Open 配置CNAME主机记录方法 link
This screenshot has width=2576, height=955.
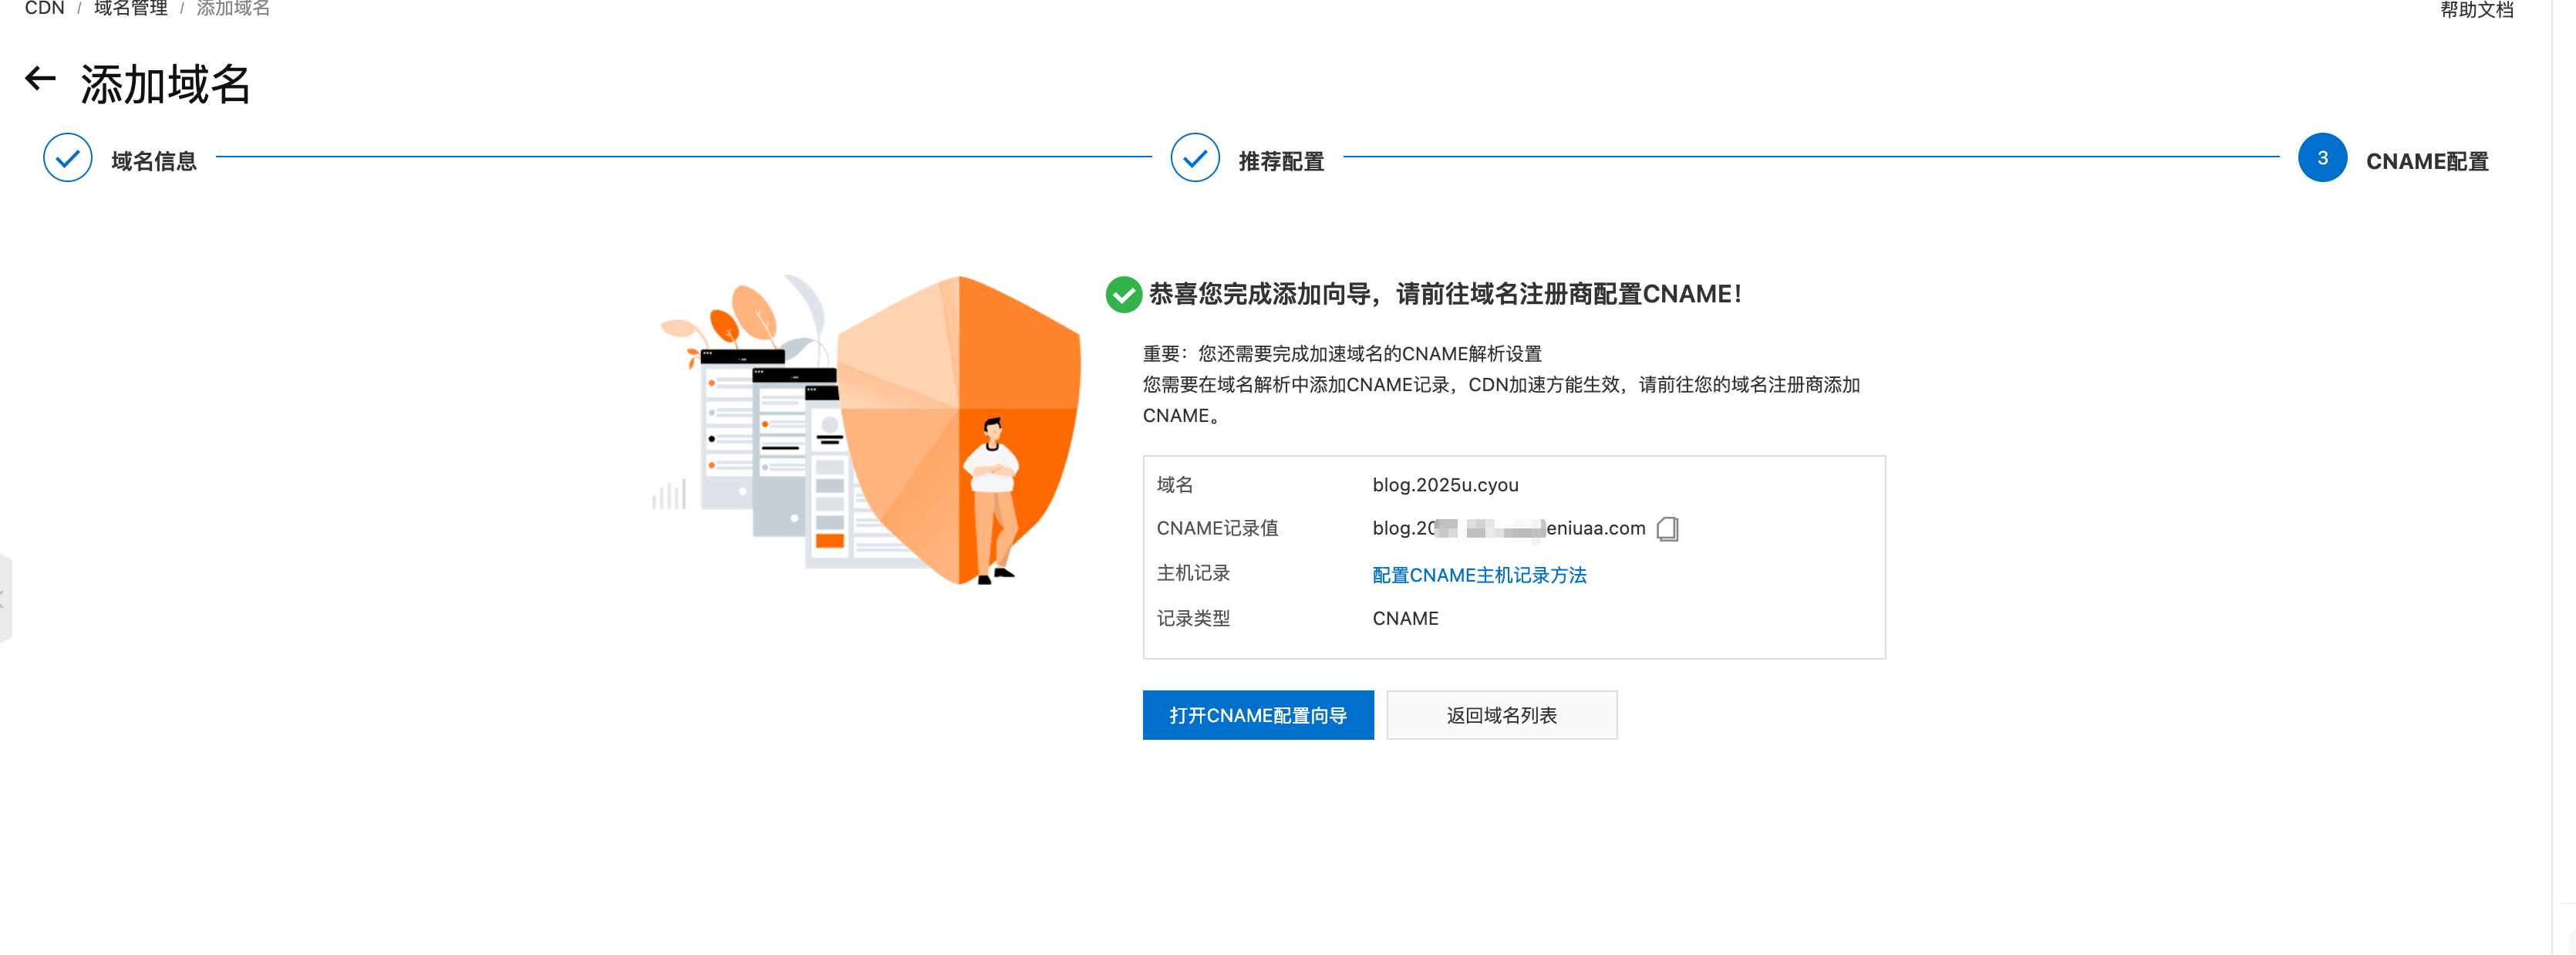pyautogui.click(x=1479, y=575)
